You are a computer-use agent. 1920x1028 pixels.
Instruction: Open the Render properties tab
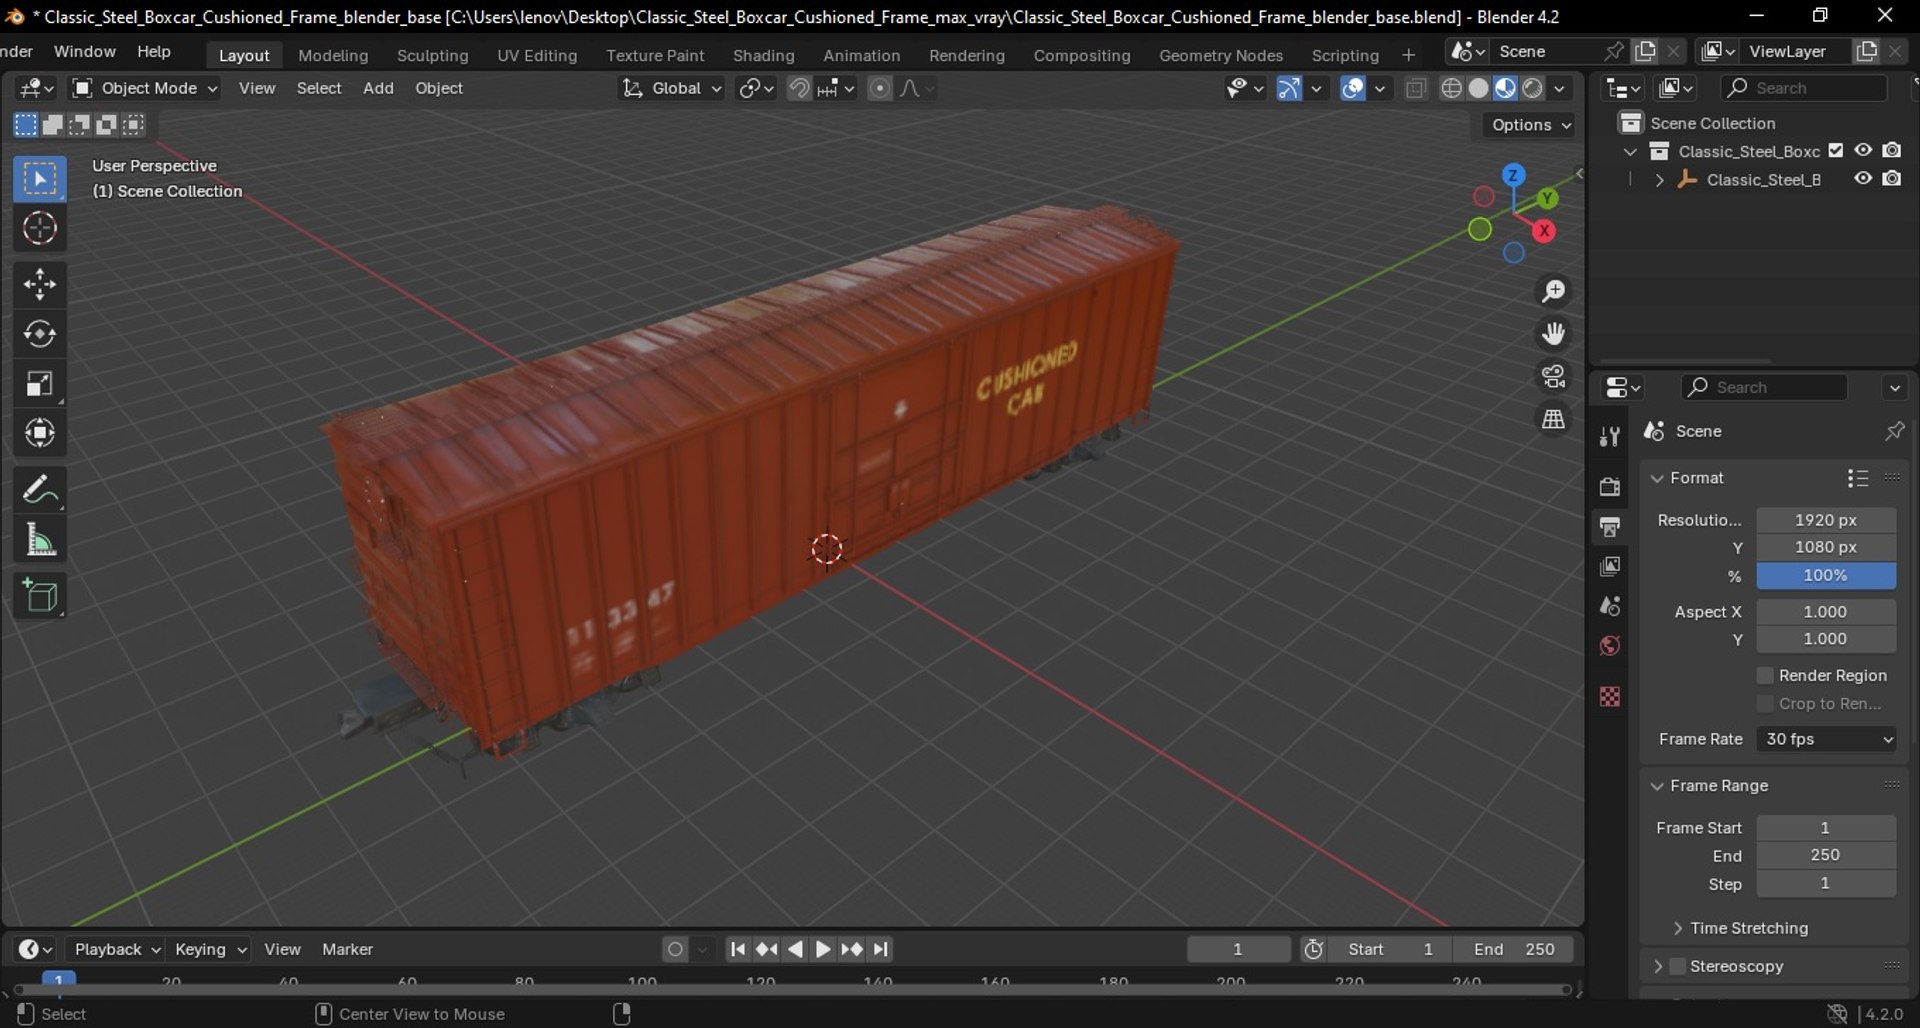click(x=1609, y=487)
